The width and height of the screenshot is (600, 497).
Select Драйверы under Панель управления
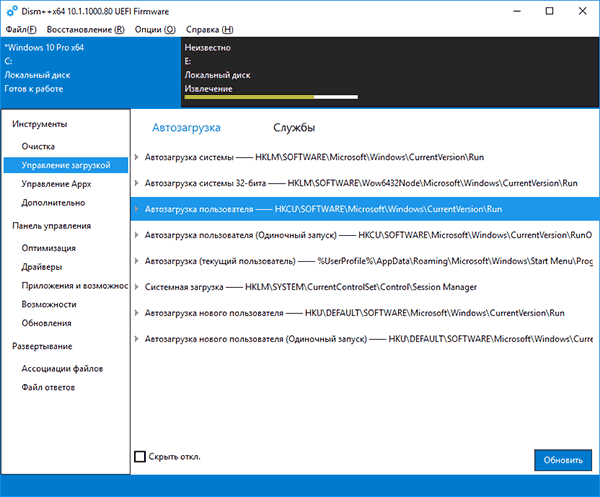coord(42,267)
